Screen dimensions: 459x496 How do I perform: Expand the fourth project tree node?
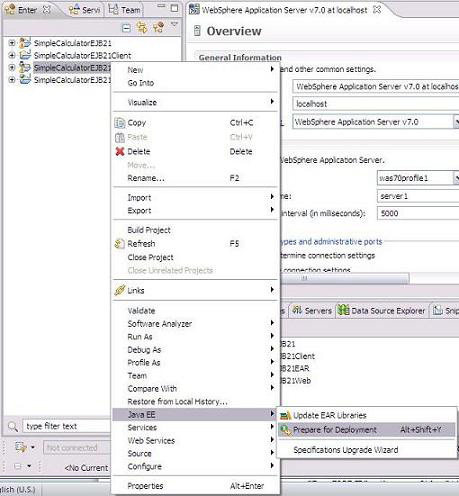(12, 80)
